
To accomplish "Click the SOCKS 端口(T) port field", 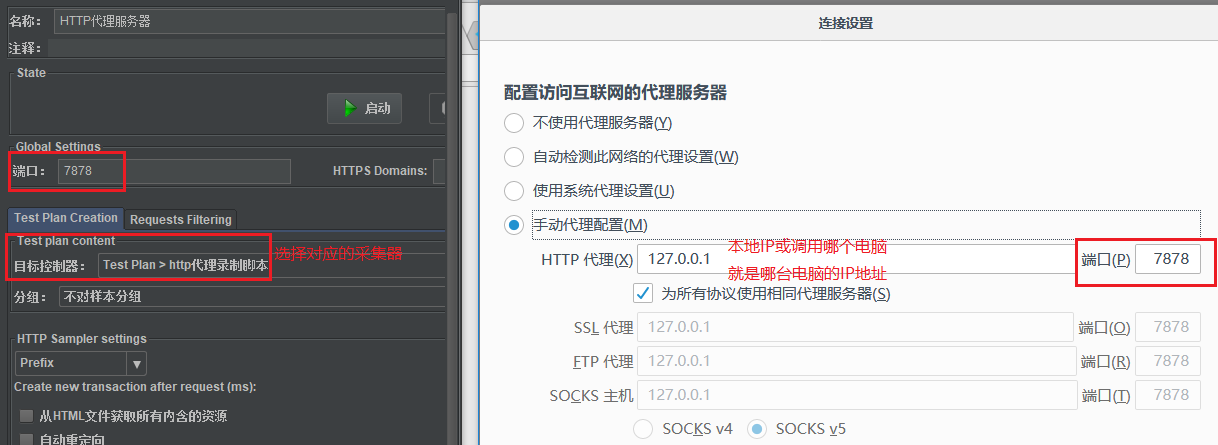I will tap(1168, 395).
